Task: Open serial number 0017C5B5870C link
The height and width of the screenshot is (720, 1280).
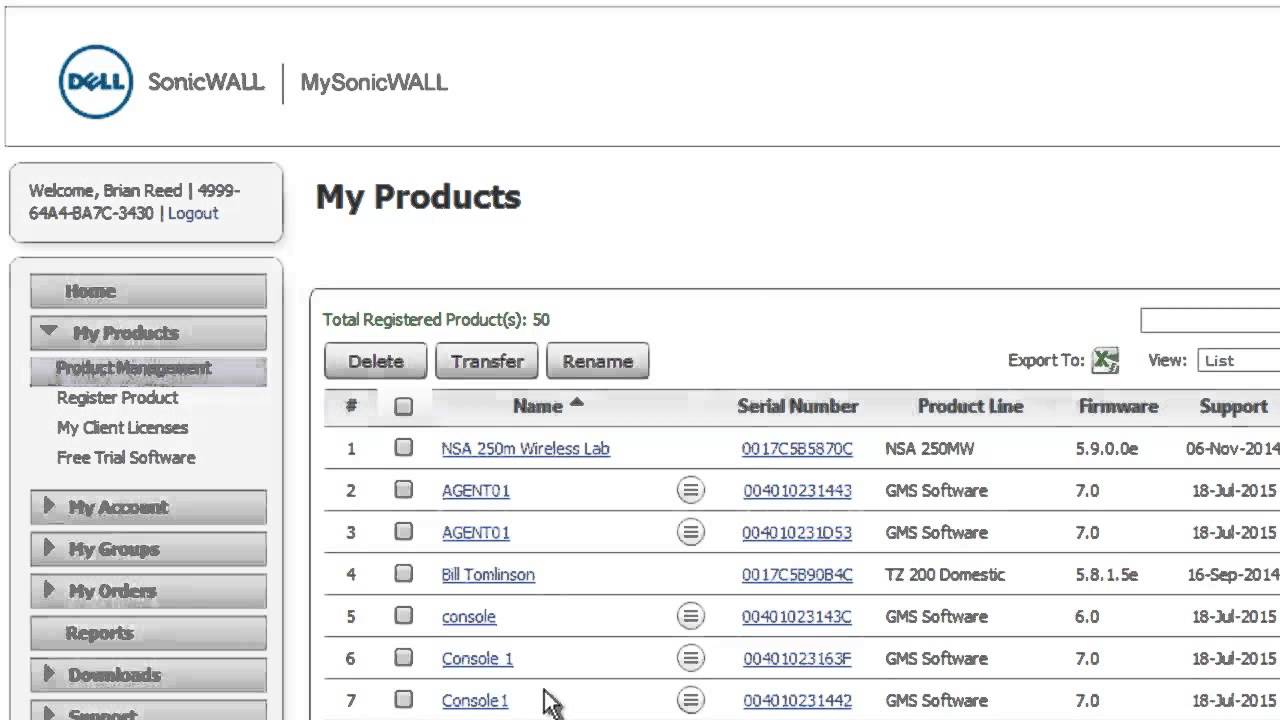Action: tap(797, 449)
